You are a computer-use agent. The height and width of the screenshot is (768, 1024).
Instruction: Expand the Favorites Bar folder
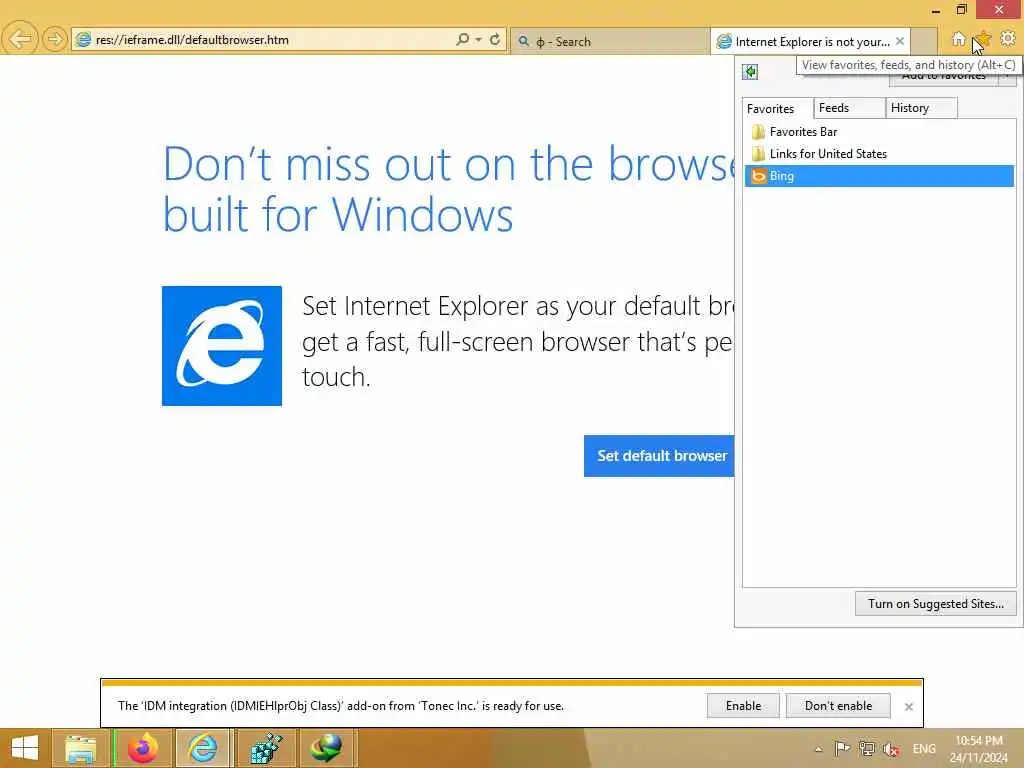click(x=879, y=132)
